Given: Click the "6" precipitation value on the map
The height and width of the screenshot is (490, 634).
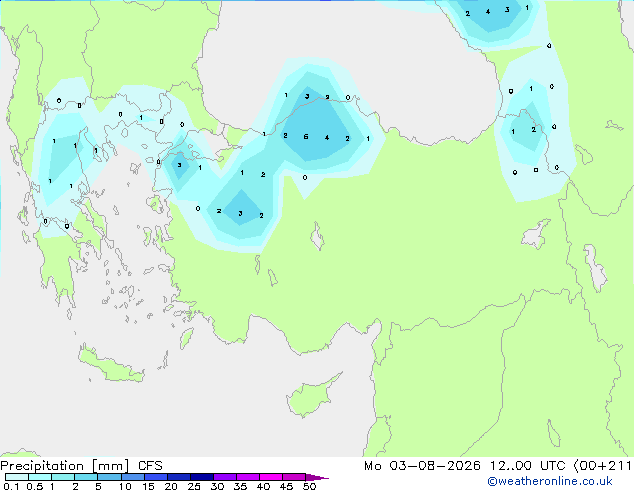Looking at the screenshot, I should pos(306,137).
